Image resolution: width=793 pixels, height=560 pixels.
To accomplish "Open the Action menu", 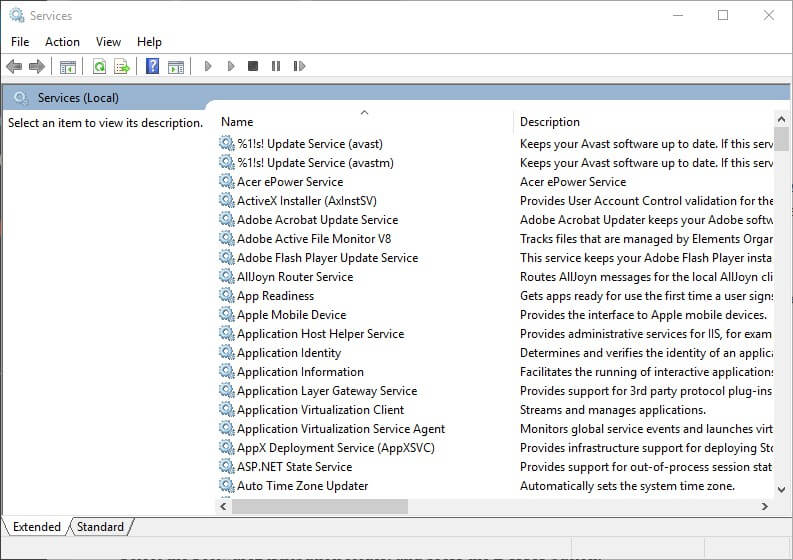I will [62, 42].
